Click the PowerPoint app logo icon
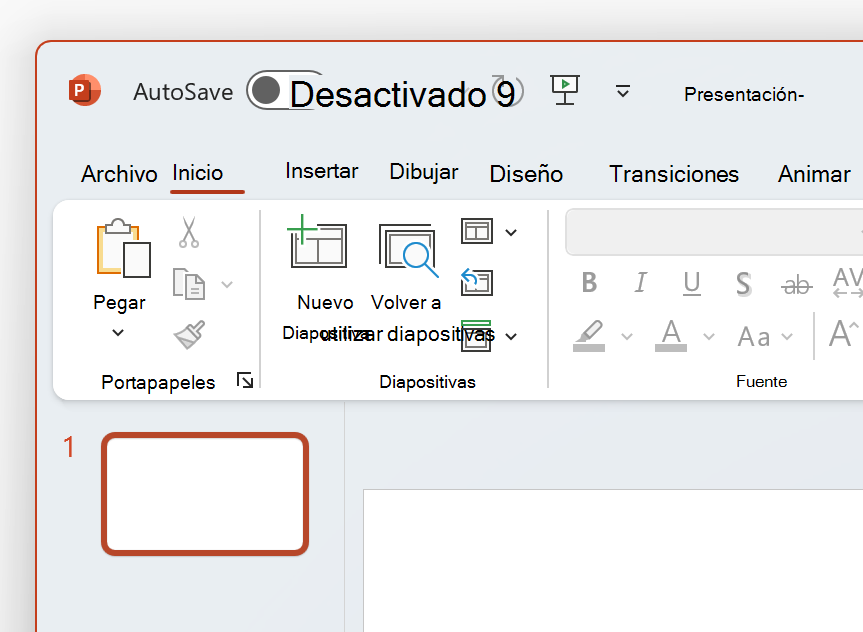Viewport: 863px width, 632px height. (84, 90)
